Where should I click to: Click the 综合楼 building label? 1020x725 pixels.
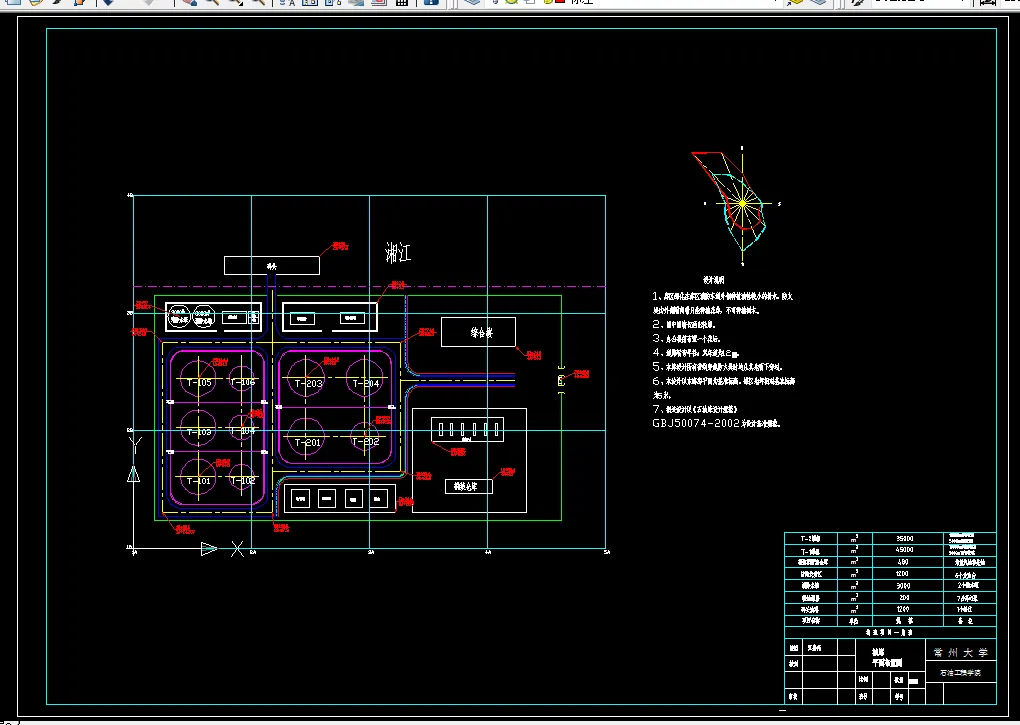[x=481, y=332]
